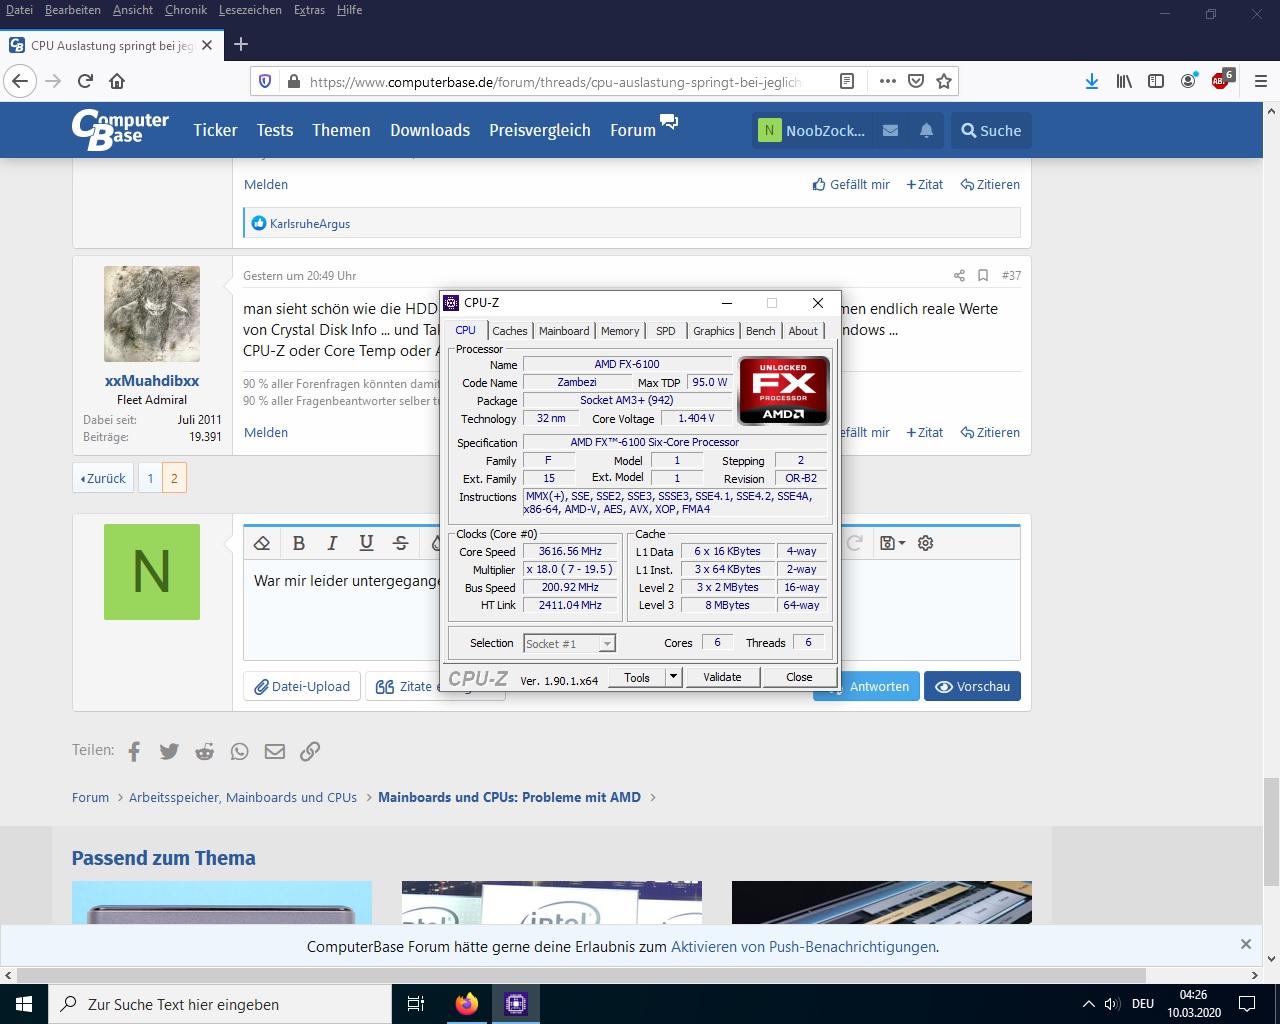This screenshot has height=1024, width=1280.
Task: Click forum Suche search button
Action: click(991, 130)
